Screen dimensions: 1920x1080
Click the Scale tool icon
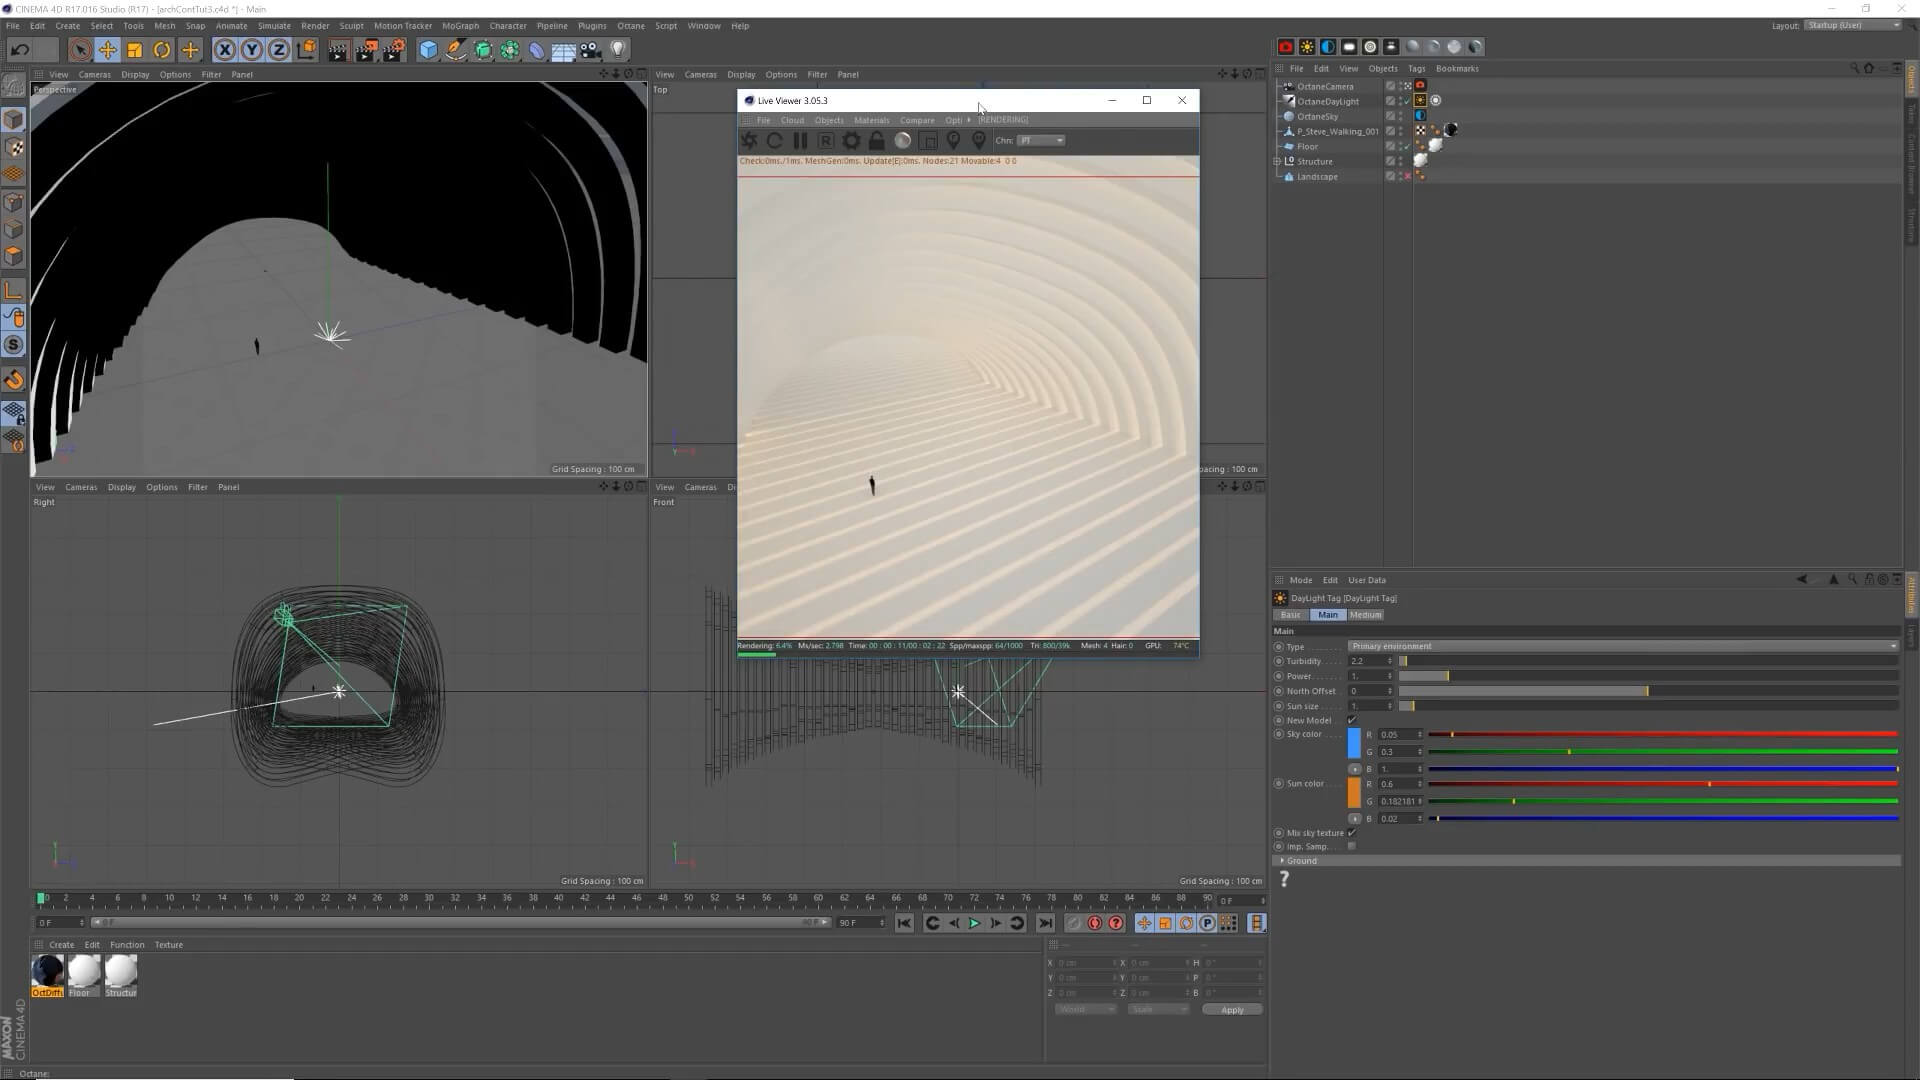tap(134, 50)
